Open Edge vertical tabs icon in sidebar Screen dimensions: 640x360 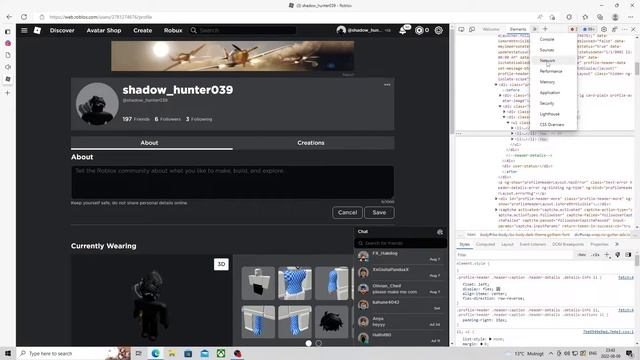pos(8,31)
